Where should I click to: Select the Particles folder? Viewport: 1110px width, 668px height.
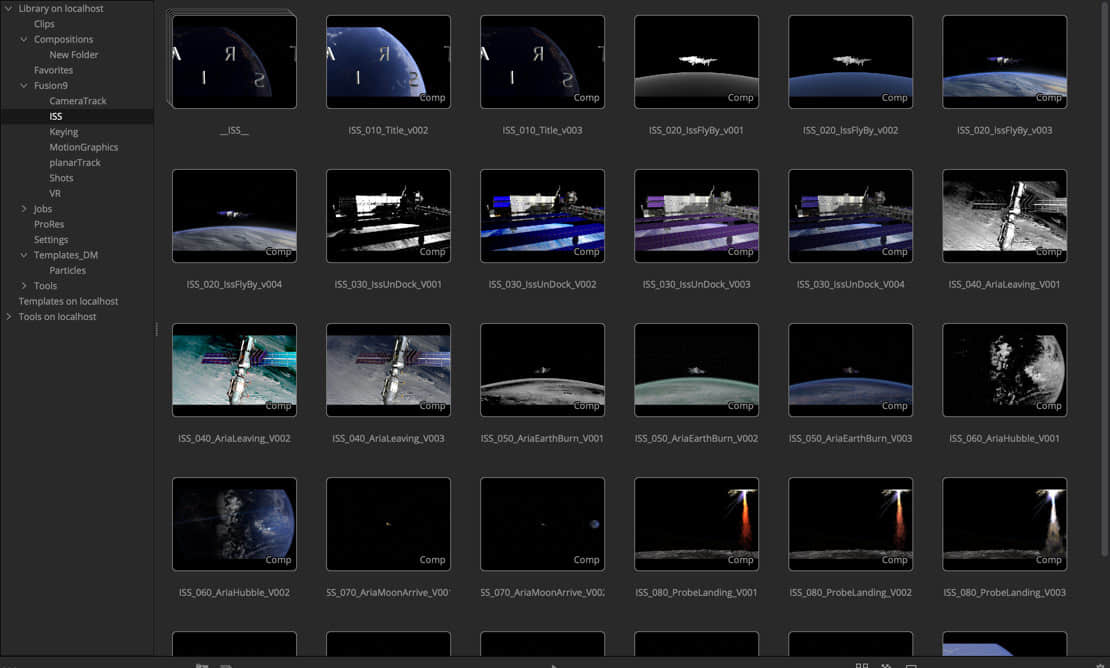tap(68, 270)
